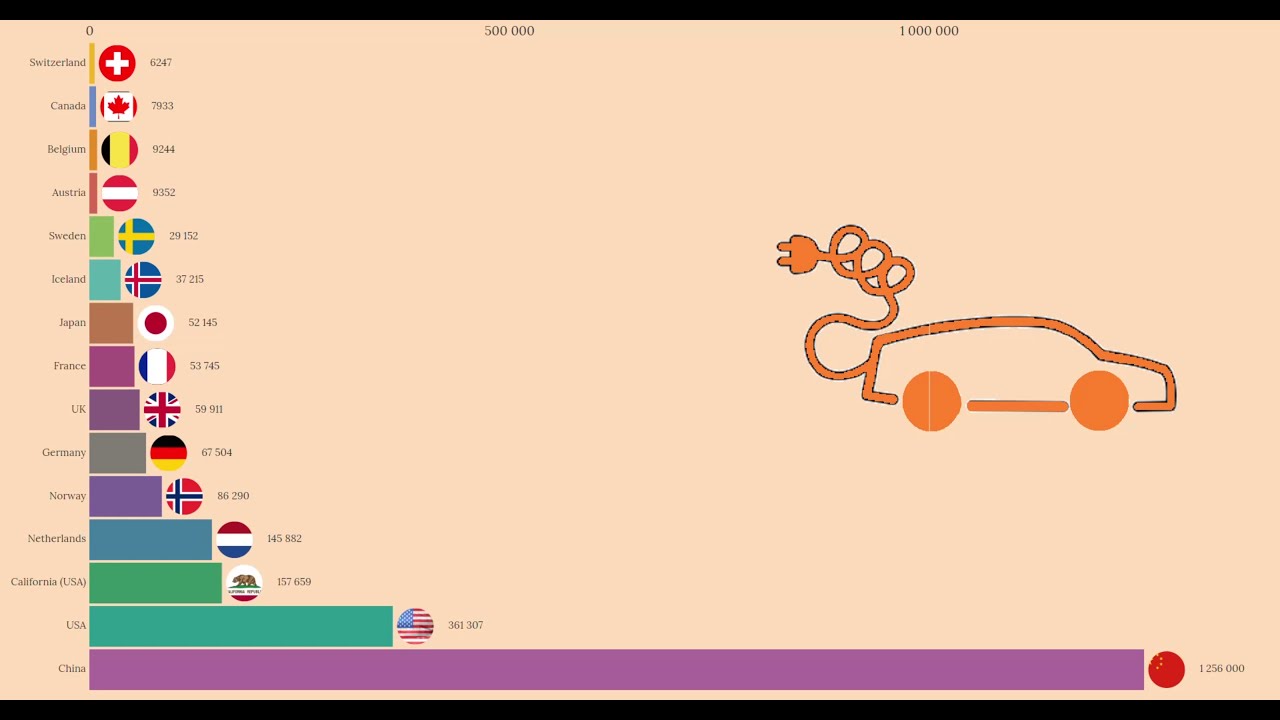
Task: Click the orange electric car illustration
Action: pyautogui.click(x=976, y=329)
